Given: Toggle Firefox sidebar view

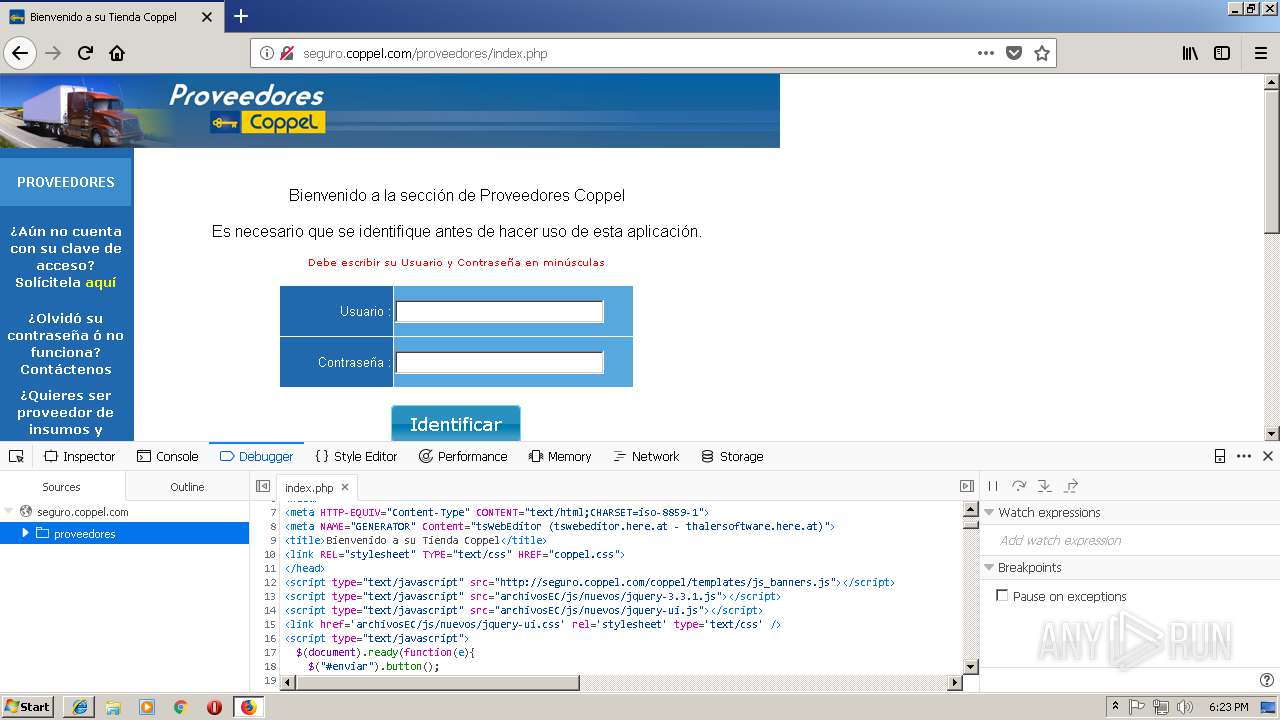Looking at the screenshot, I should pyautogui.click(x=1222, y=53).
